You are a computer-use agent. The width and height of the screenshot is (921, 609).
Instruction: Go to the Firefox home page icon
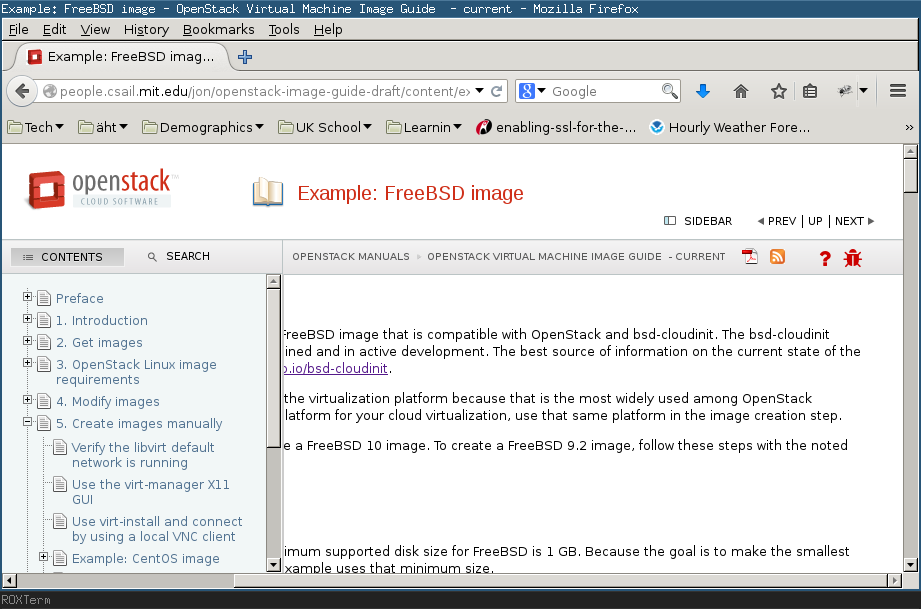point(741,91)
